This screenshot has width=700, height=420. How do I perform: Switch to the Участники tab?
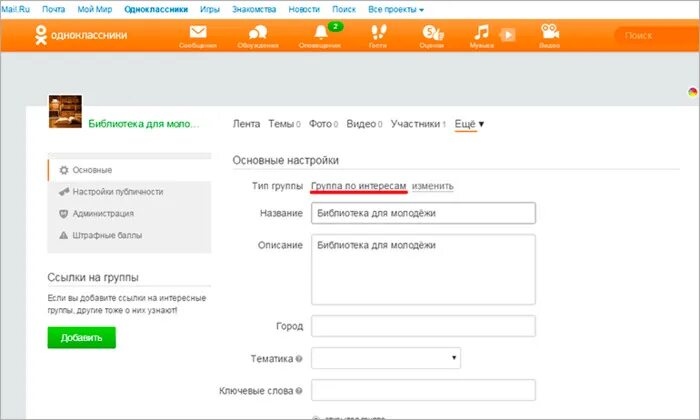(418, 124)
